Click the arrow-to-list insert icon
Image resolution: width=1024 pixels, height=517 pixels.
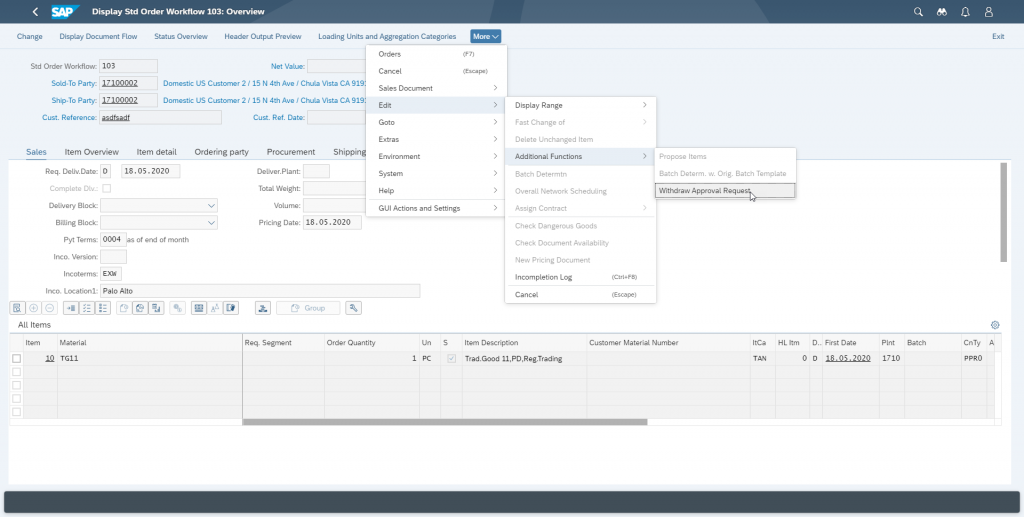71,308
